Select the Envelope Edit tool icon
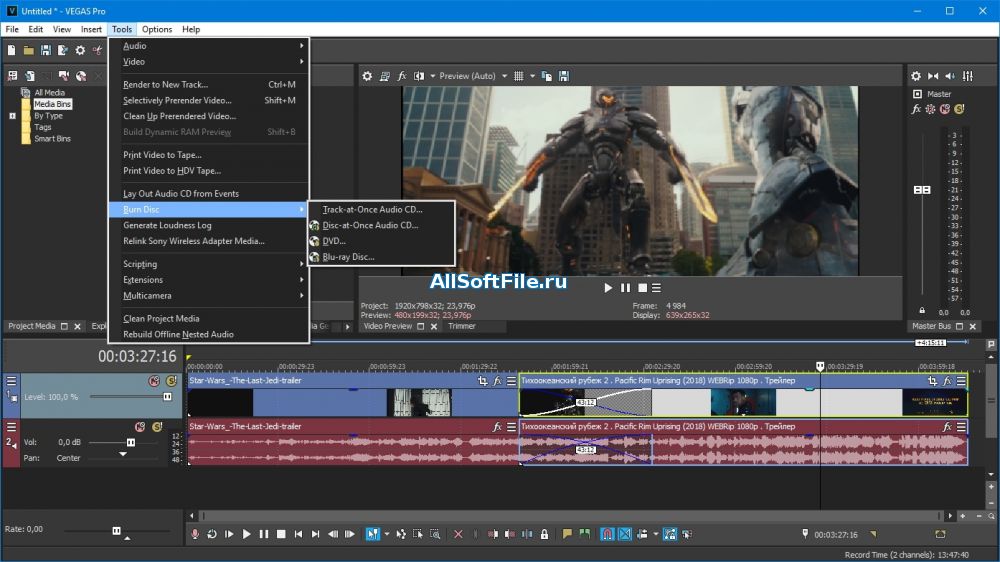The width and height of the screenshot is (1000, 562). click(401, 534)
